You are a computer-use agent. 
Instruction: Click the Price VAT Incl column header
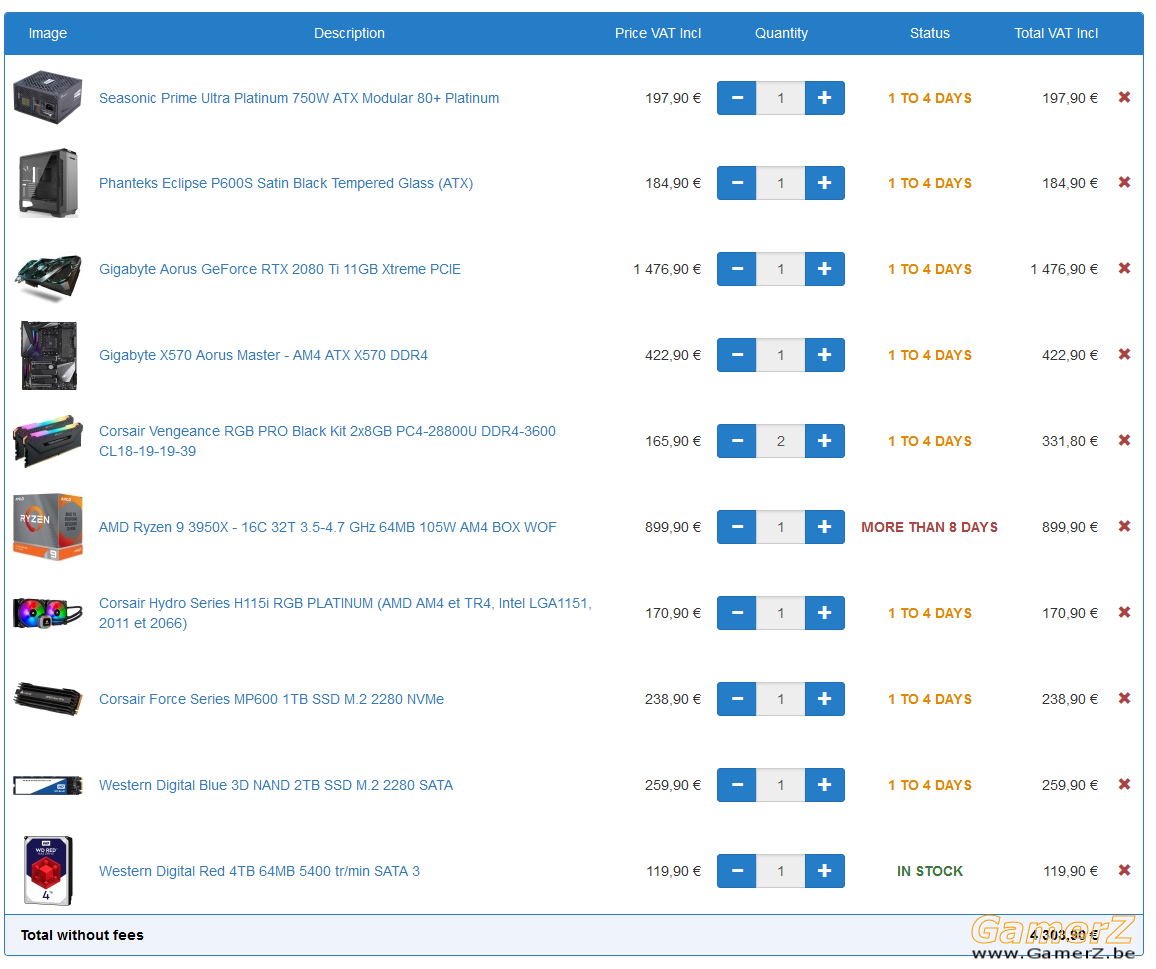[x=658, y=33]
